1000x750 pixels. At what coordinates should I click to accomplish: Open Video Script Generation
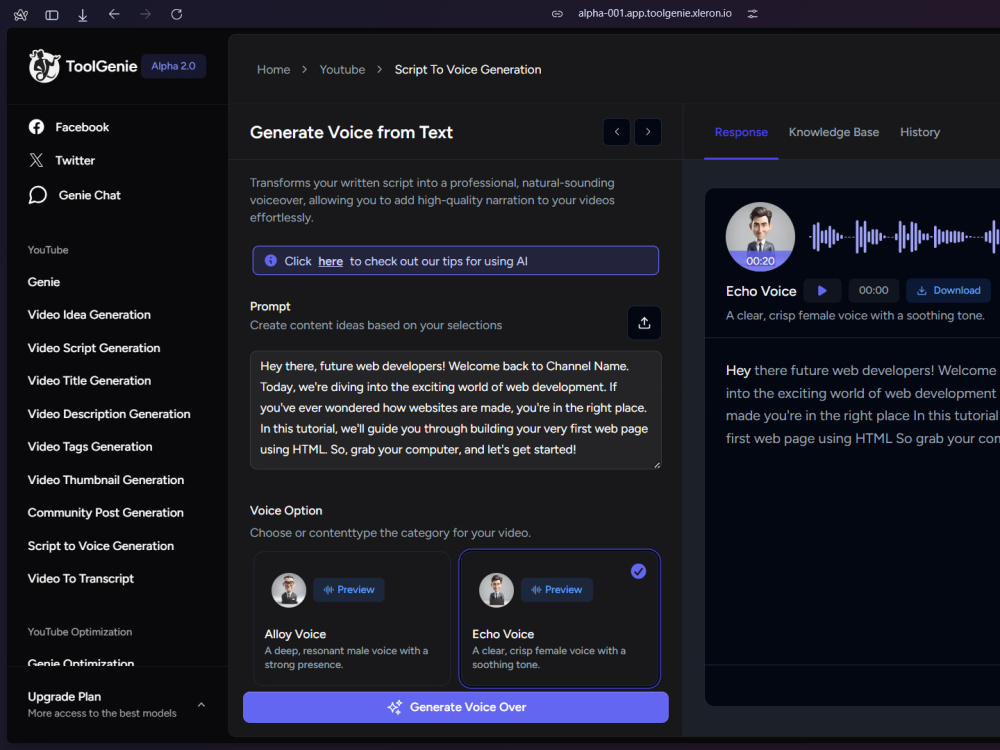click(x=94, y=348)
